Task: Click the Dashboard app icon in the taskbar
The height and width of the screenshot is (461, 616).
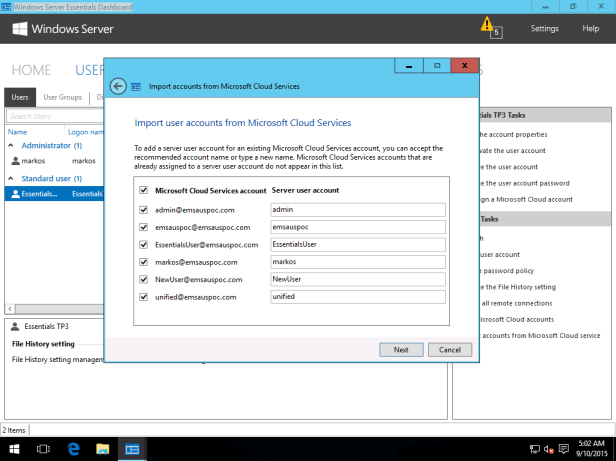Action: click(131, 449)
